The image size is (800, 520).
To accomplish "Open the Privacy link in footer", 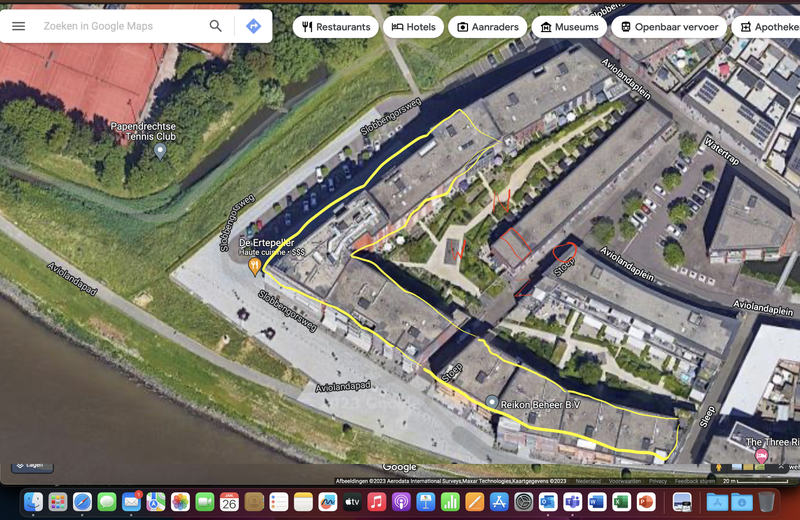I will pos(658,481).
